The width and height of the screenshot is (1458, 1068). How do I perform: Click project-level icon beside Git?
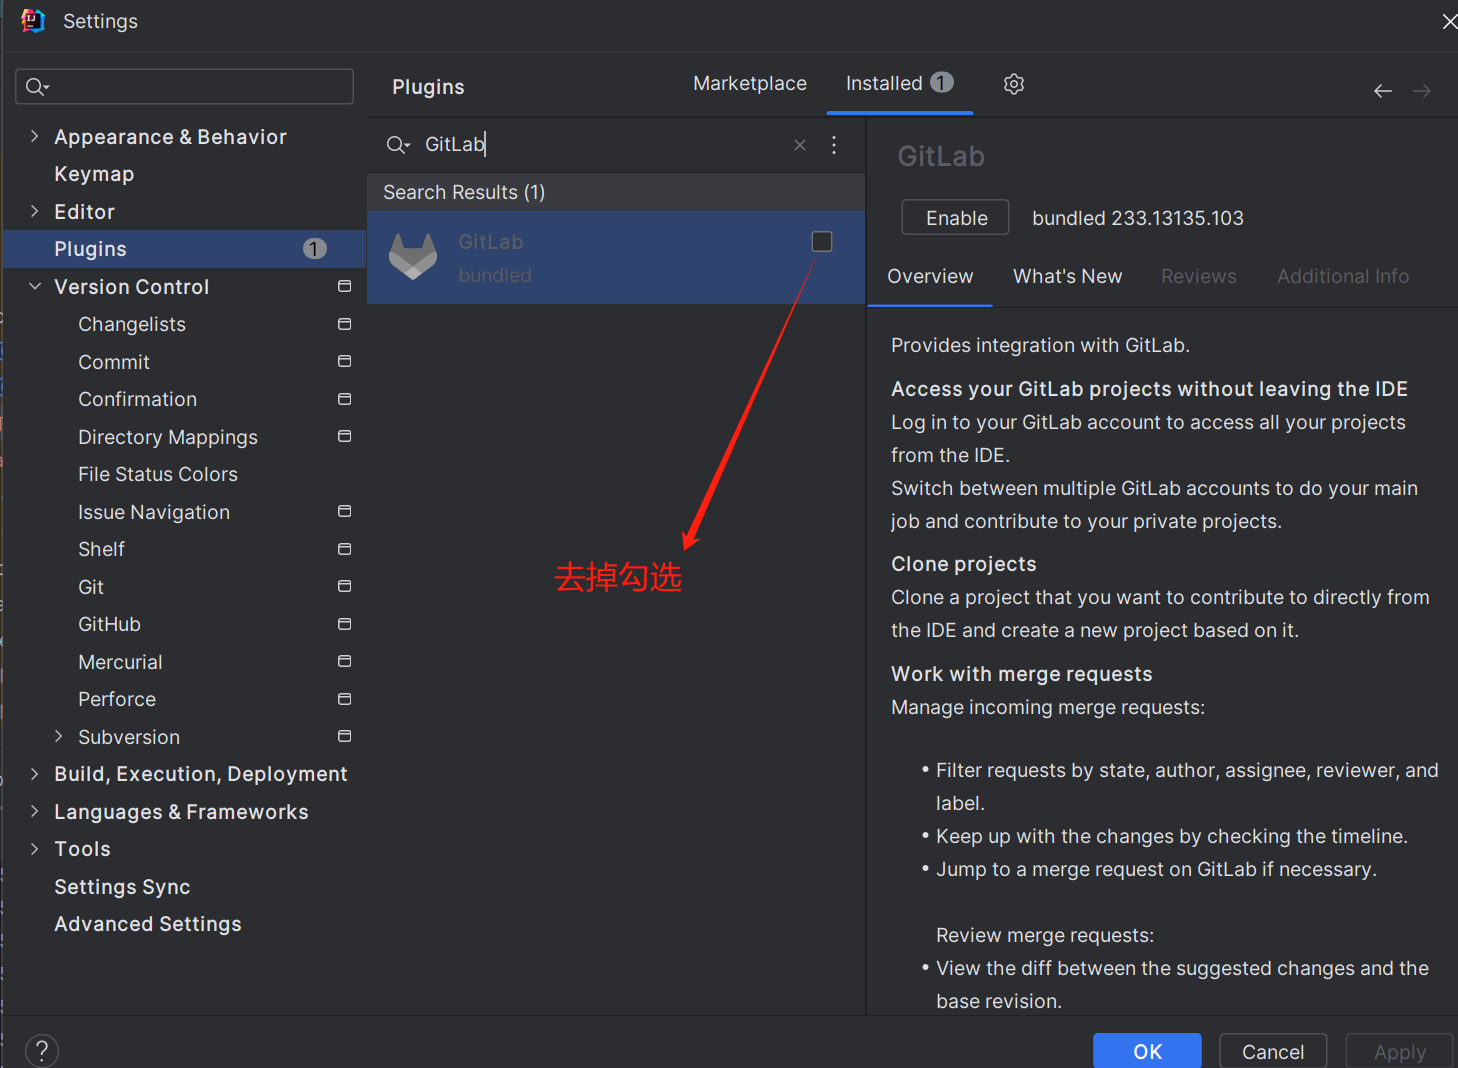(x=345, y=586)
